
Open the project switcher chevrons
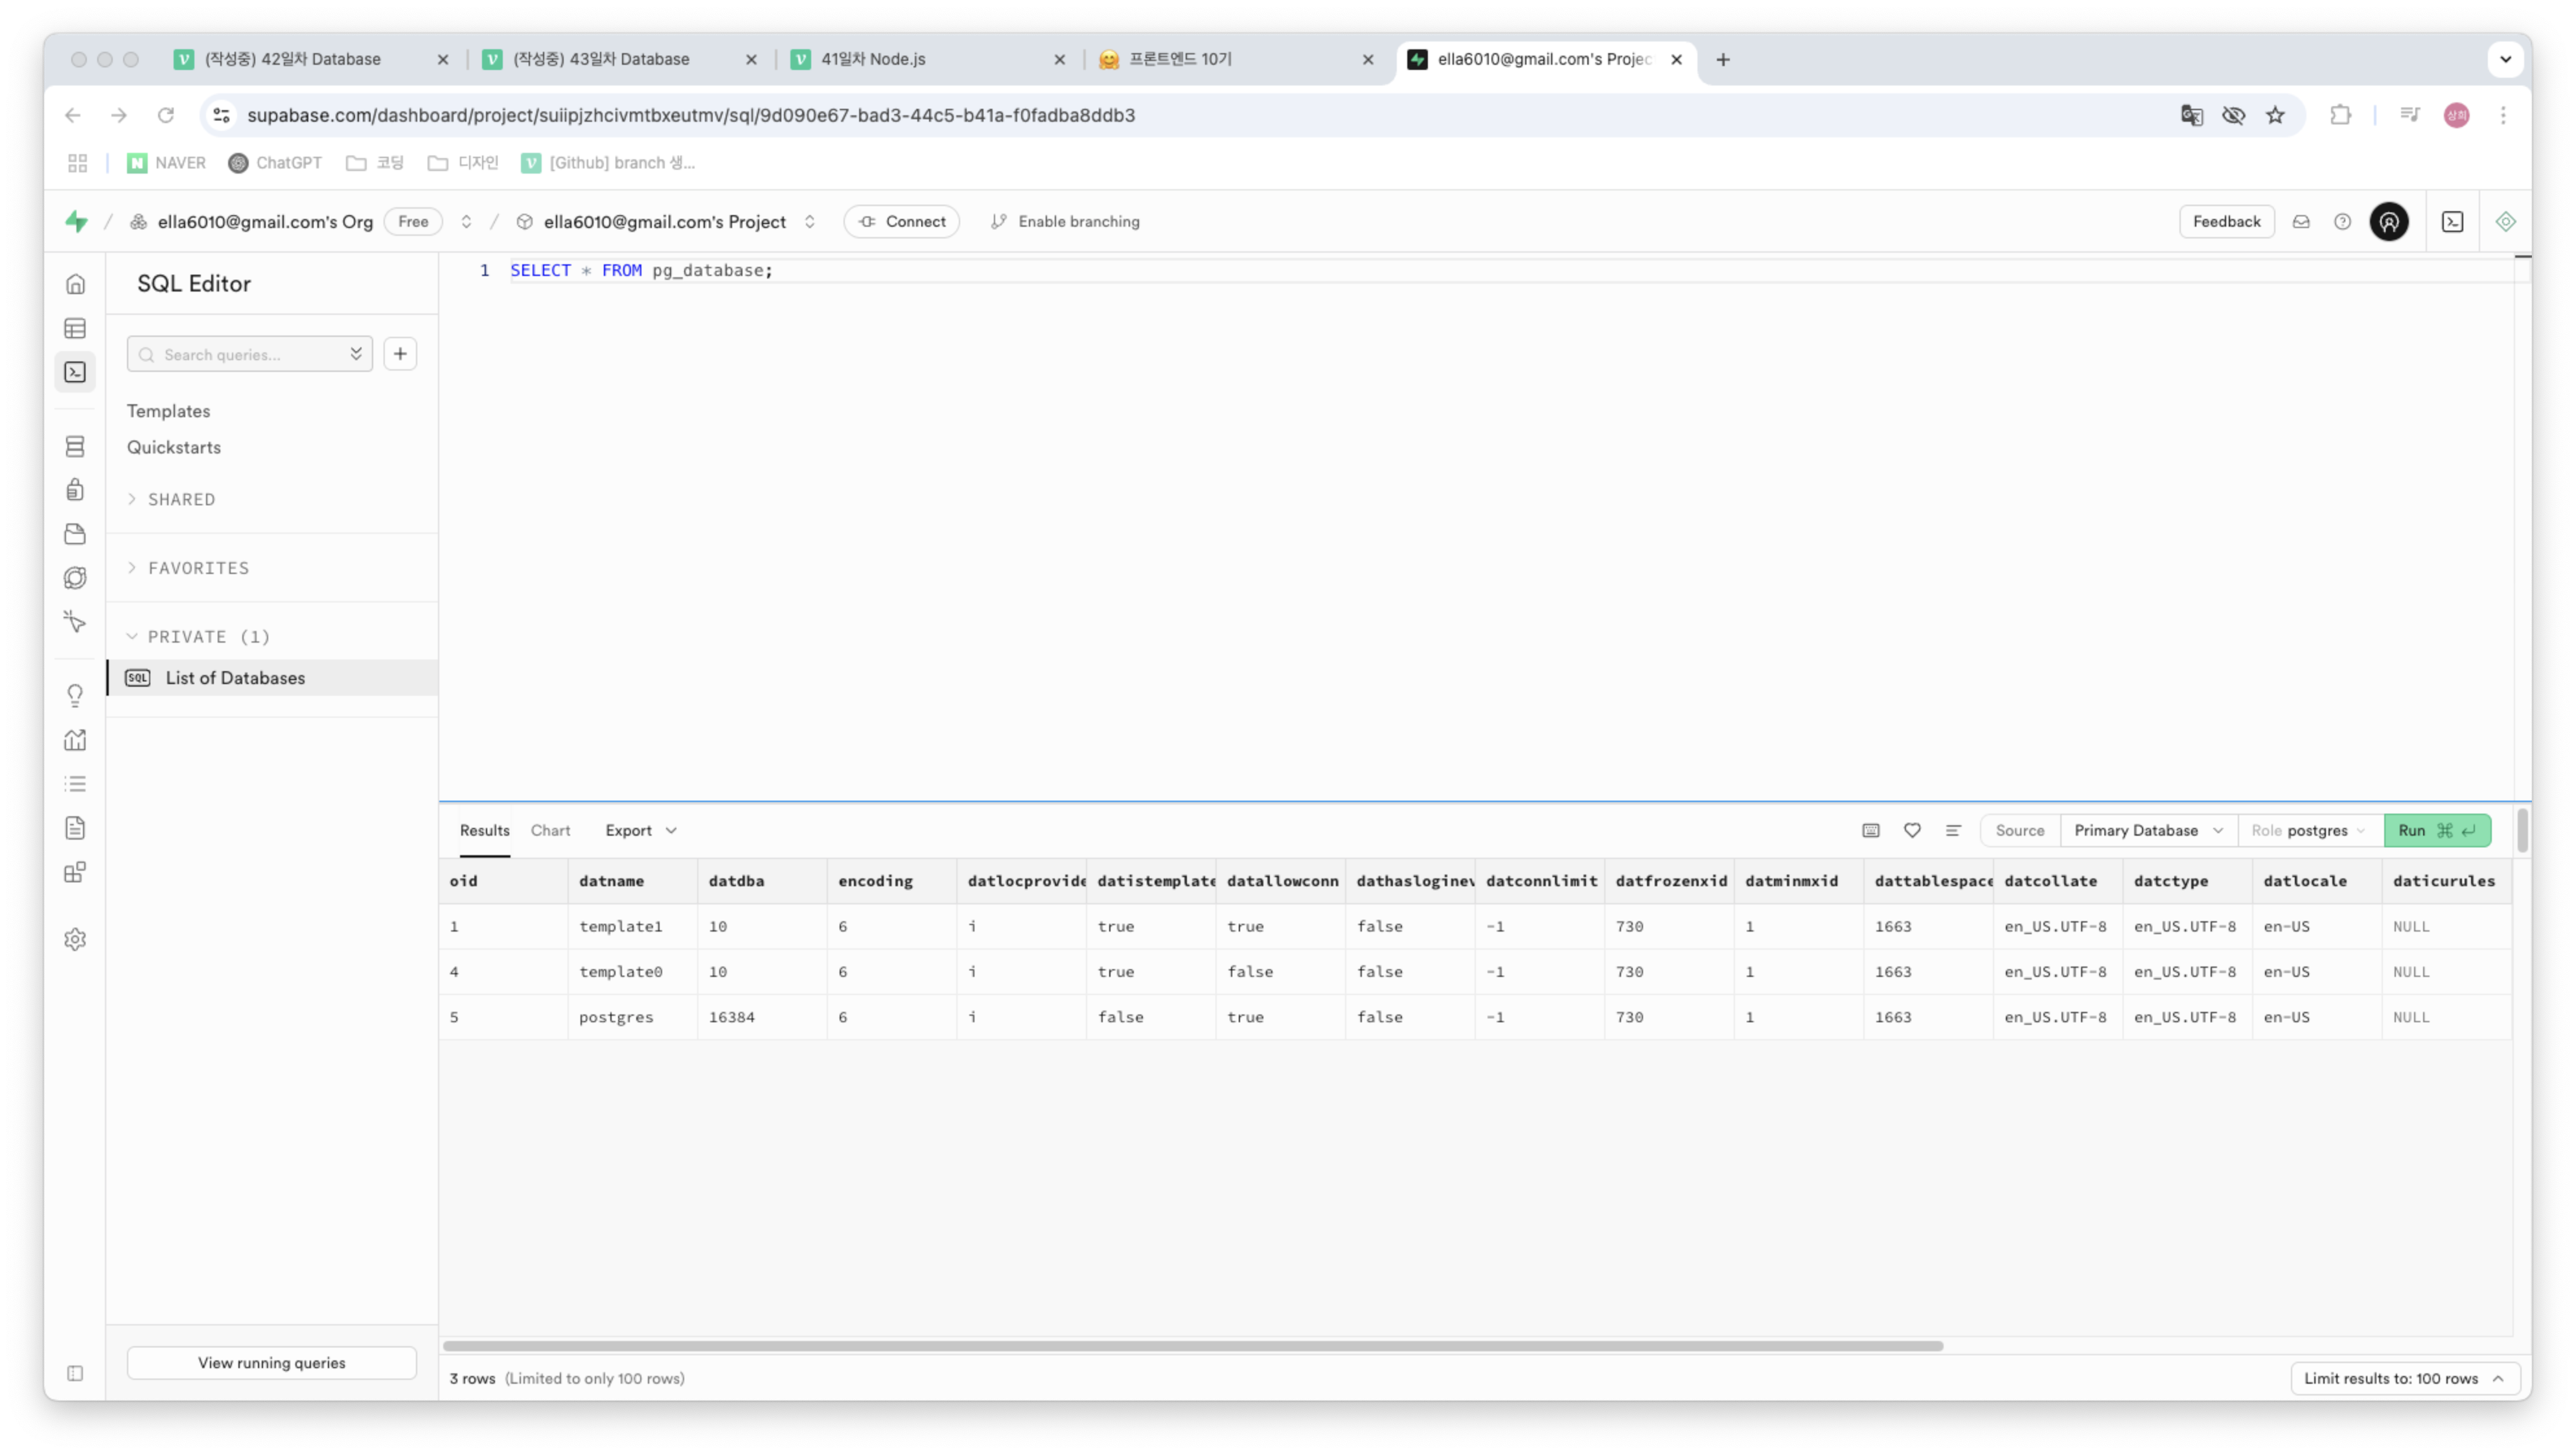[810, 221]
